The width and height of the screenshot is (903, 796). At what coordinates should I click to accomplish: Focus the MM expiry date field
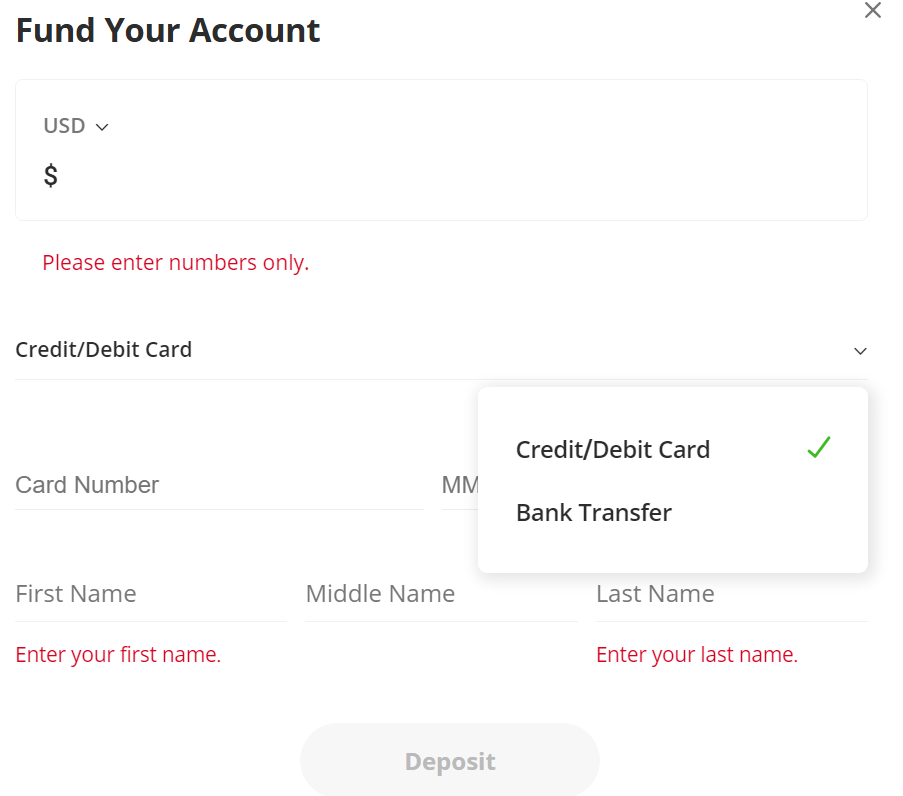[459, 486]
